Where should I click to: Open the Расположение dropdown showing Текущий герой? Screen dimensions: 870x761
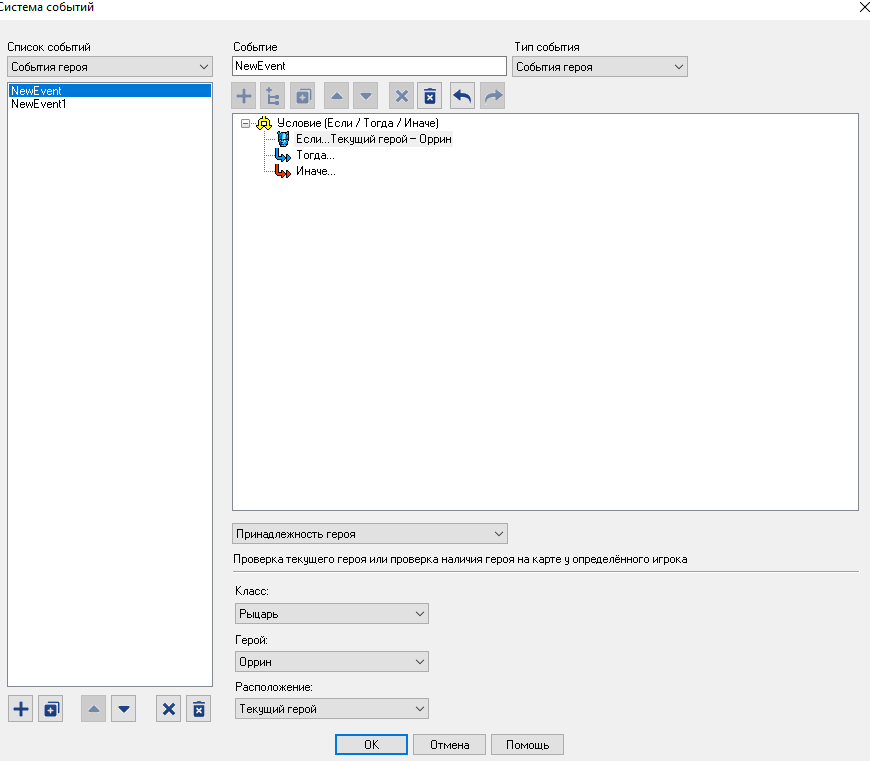pos(332,708)
